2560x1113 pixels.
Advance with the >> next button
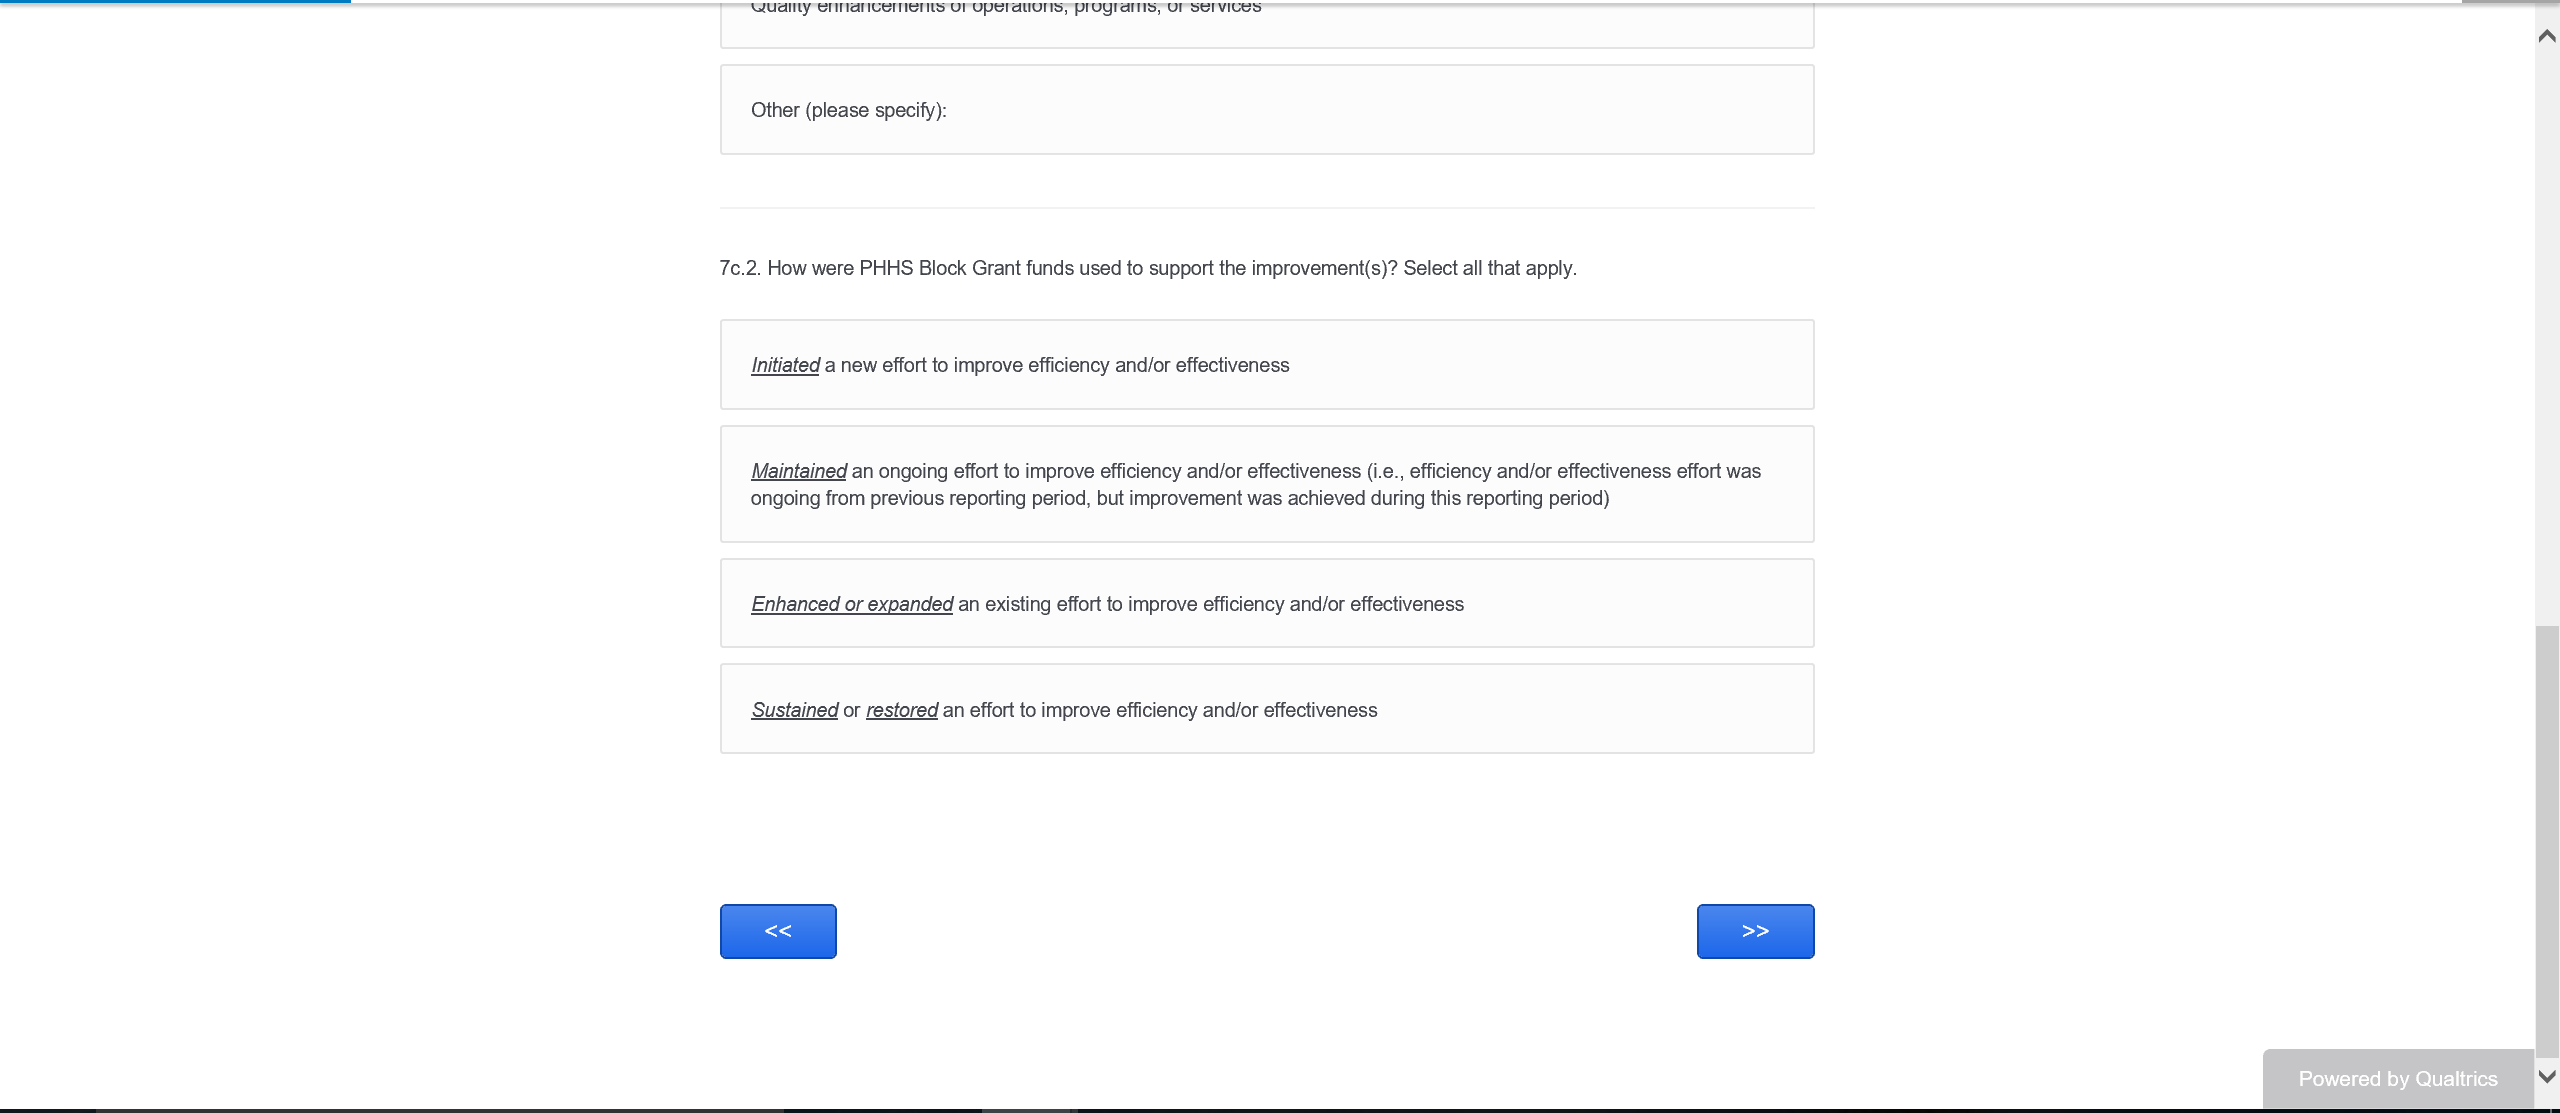[x=1755, y=931]
